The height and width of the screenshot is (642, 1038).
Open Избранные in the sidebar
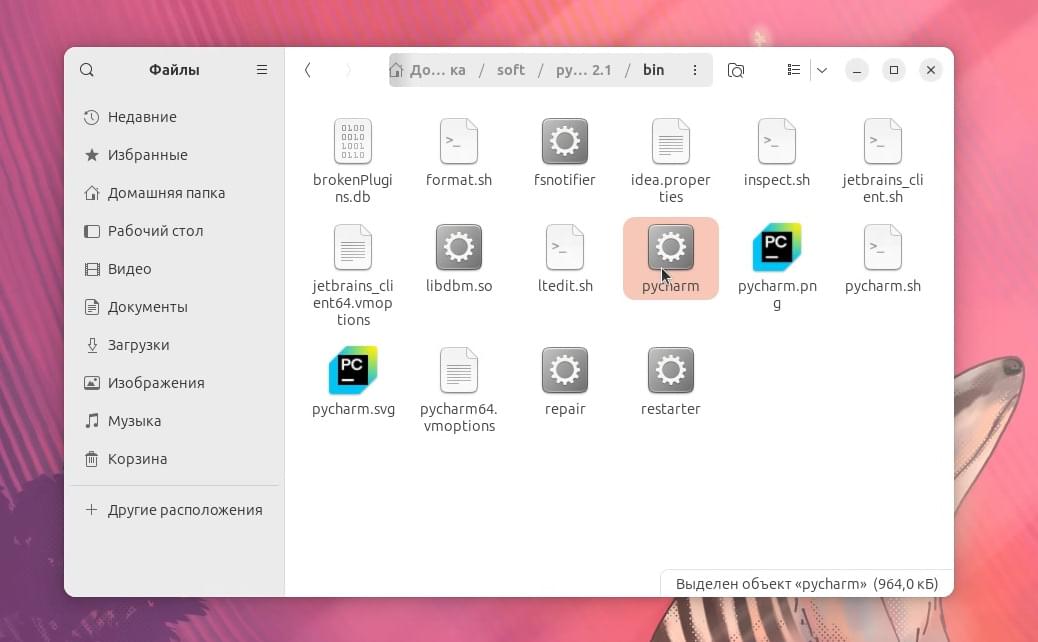(174, 155)
